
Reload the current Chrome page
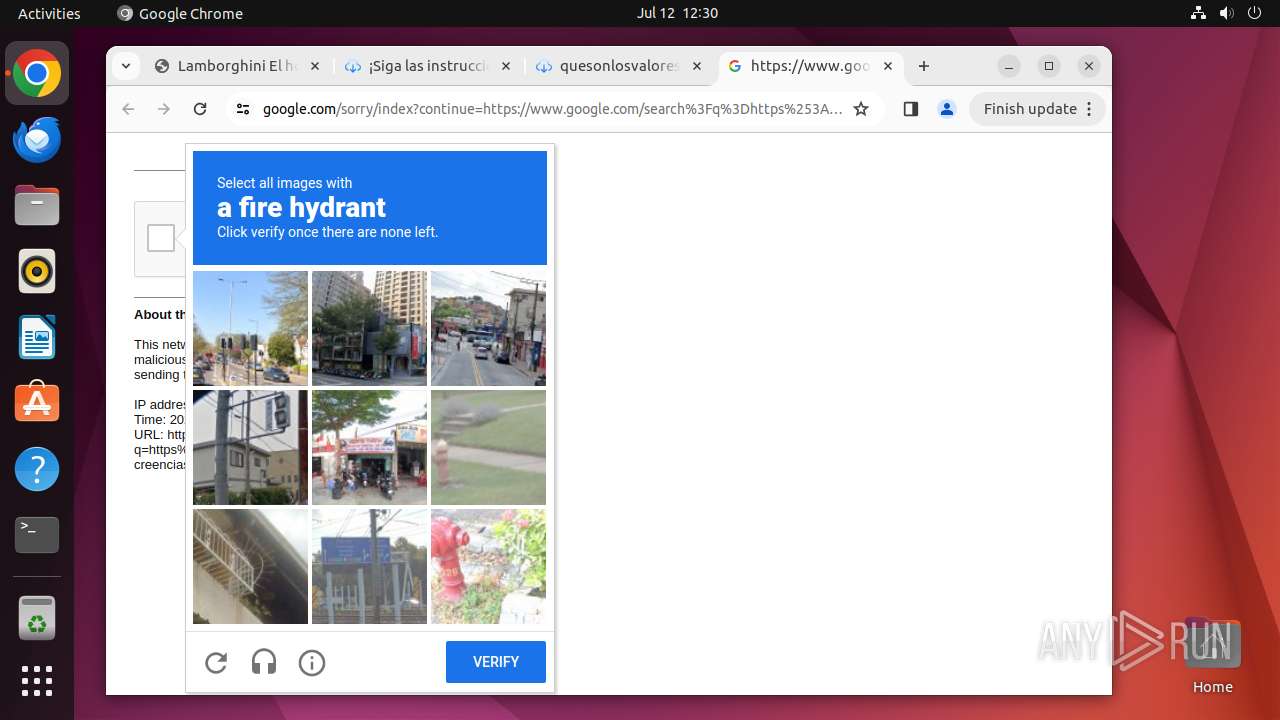point(200,109)
